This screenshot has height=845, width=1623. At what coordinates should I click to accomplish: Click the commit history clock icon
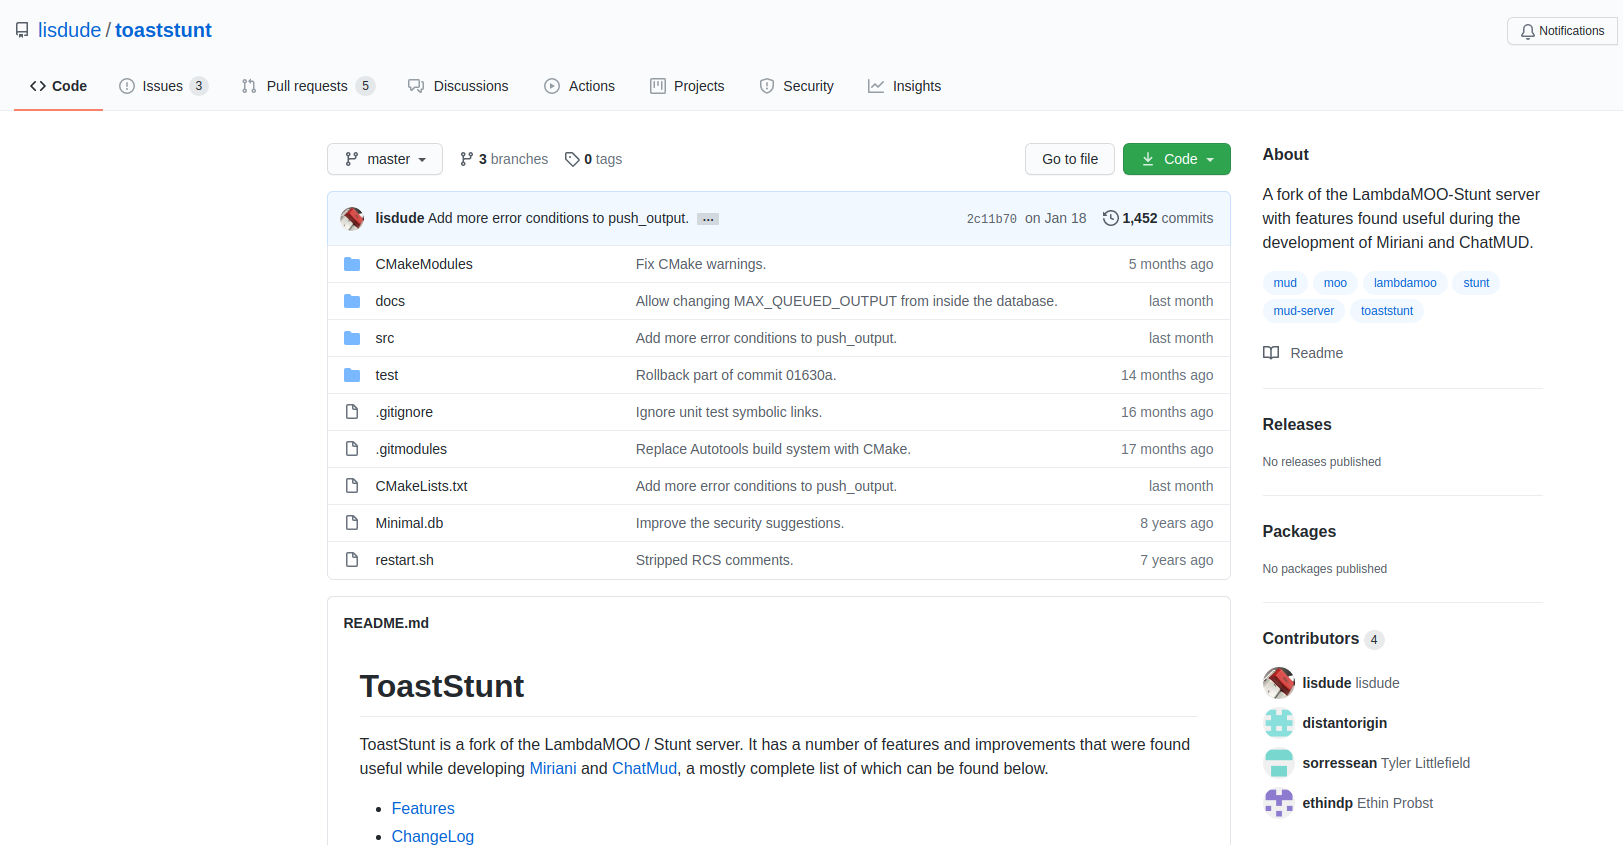pyautogui.click(x=1110, y=218)
